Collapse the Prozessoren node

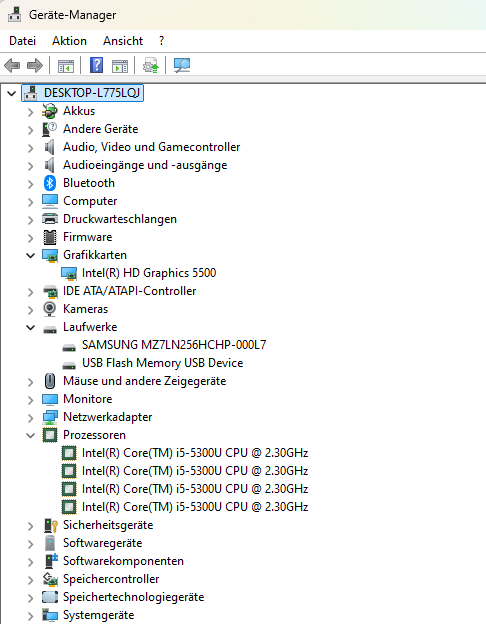pyautogui.click(x=31, y=435)
